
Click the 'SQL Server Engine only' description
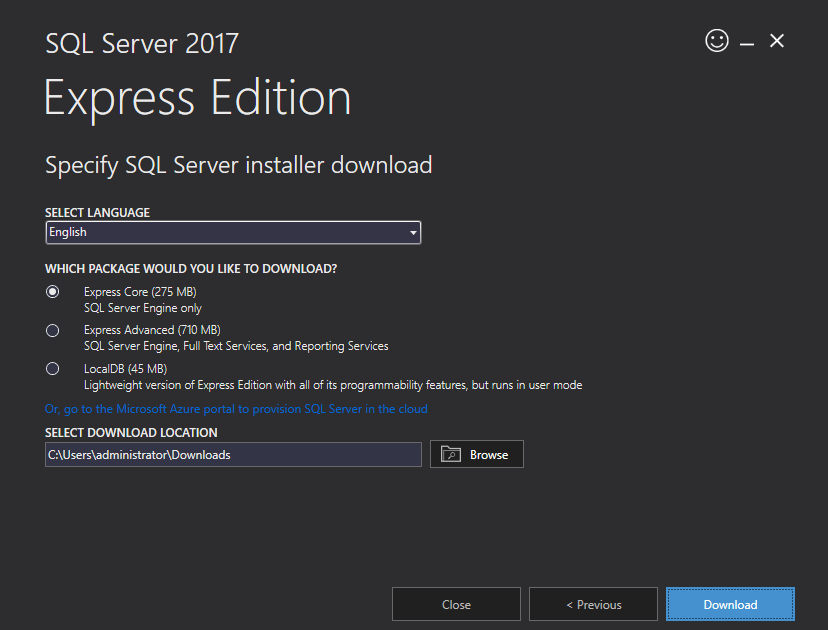point(143,308)
